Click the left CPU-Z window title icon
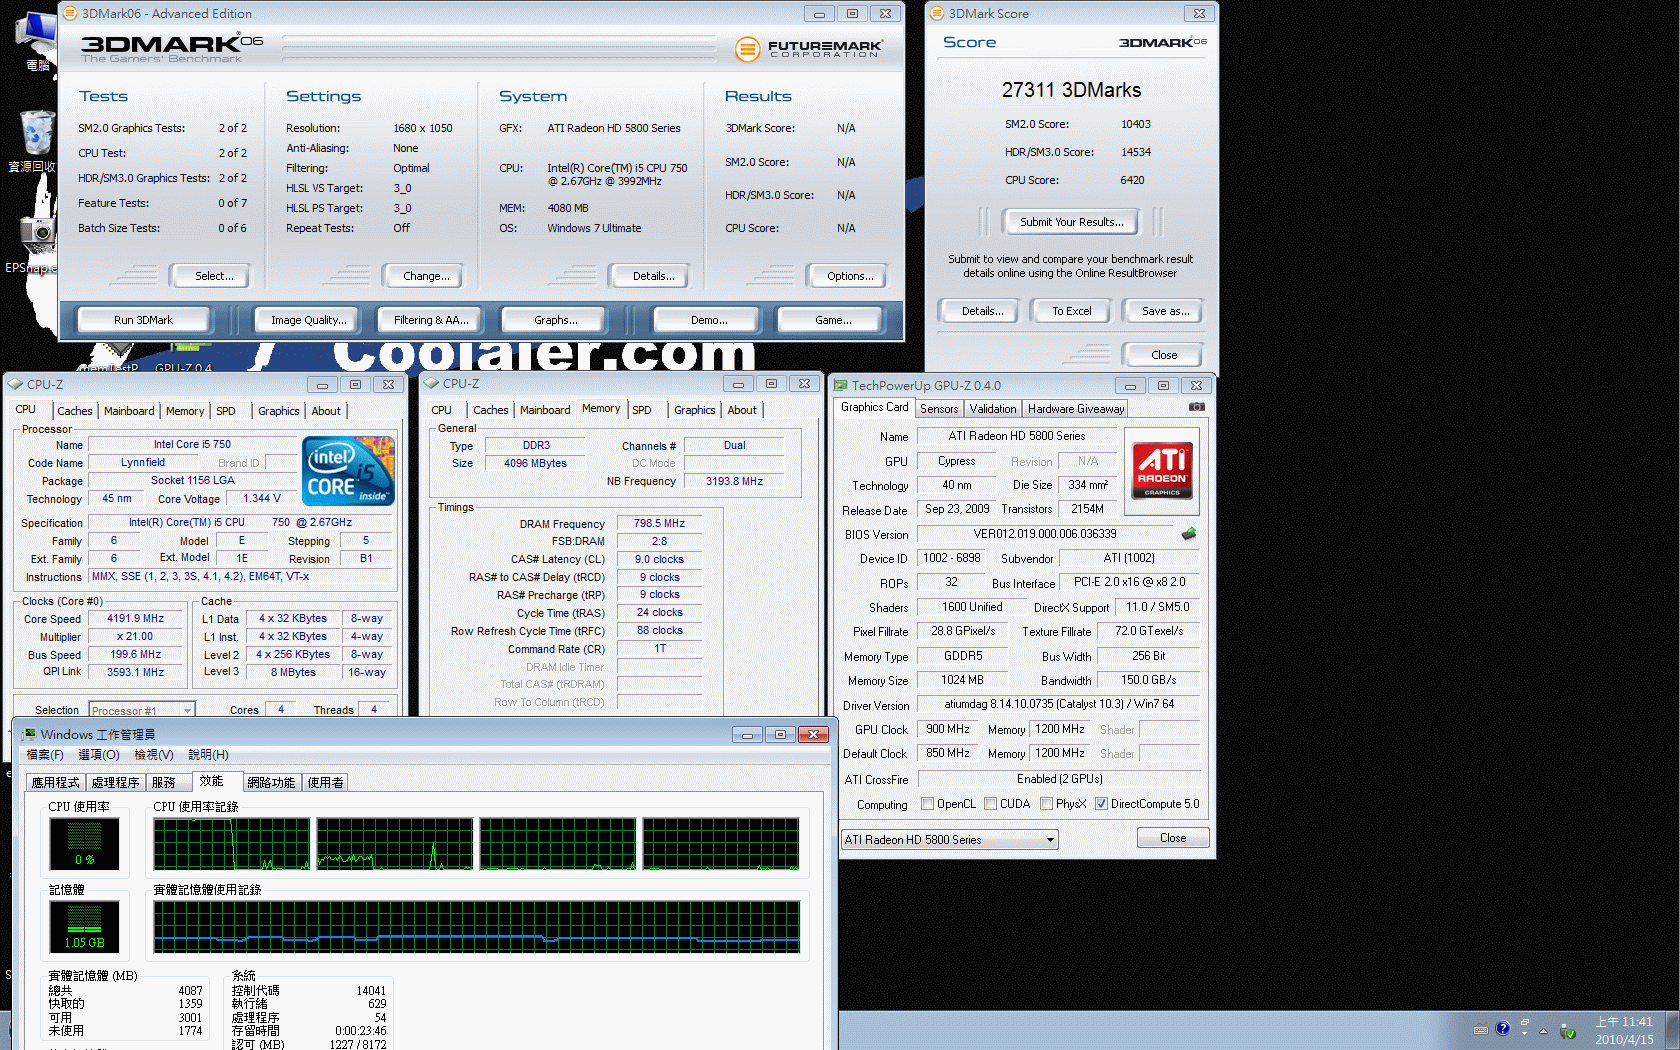 click(x=14, y=384)
